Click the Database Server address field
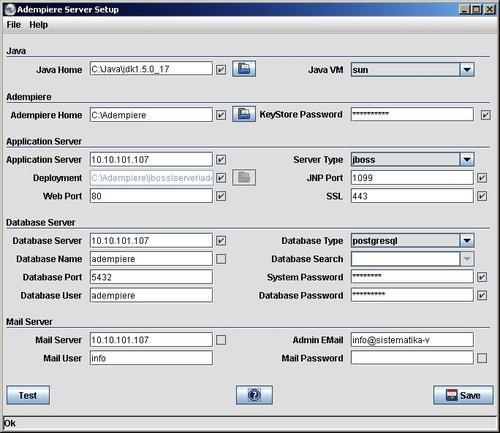Screen dimensions: 500x433 (151, 240)
